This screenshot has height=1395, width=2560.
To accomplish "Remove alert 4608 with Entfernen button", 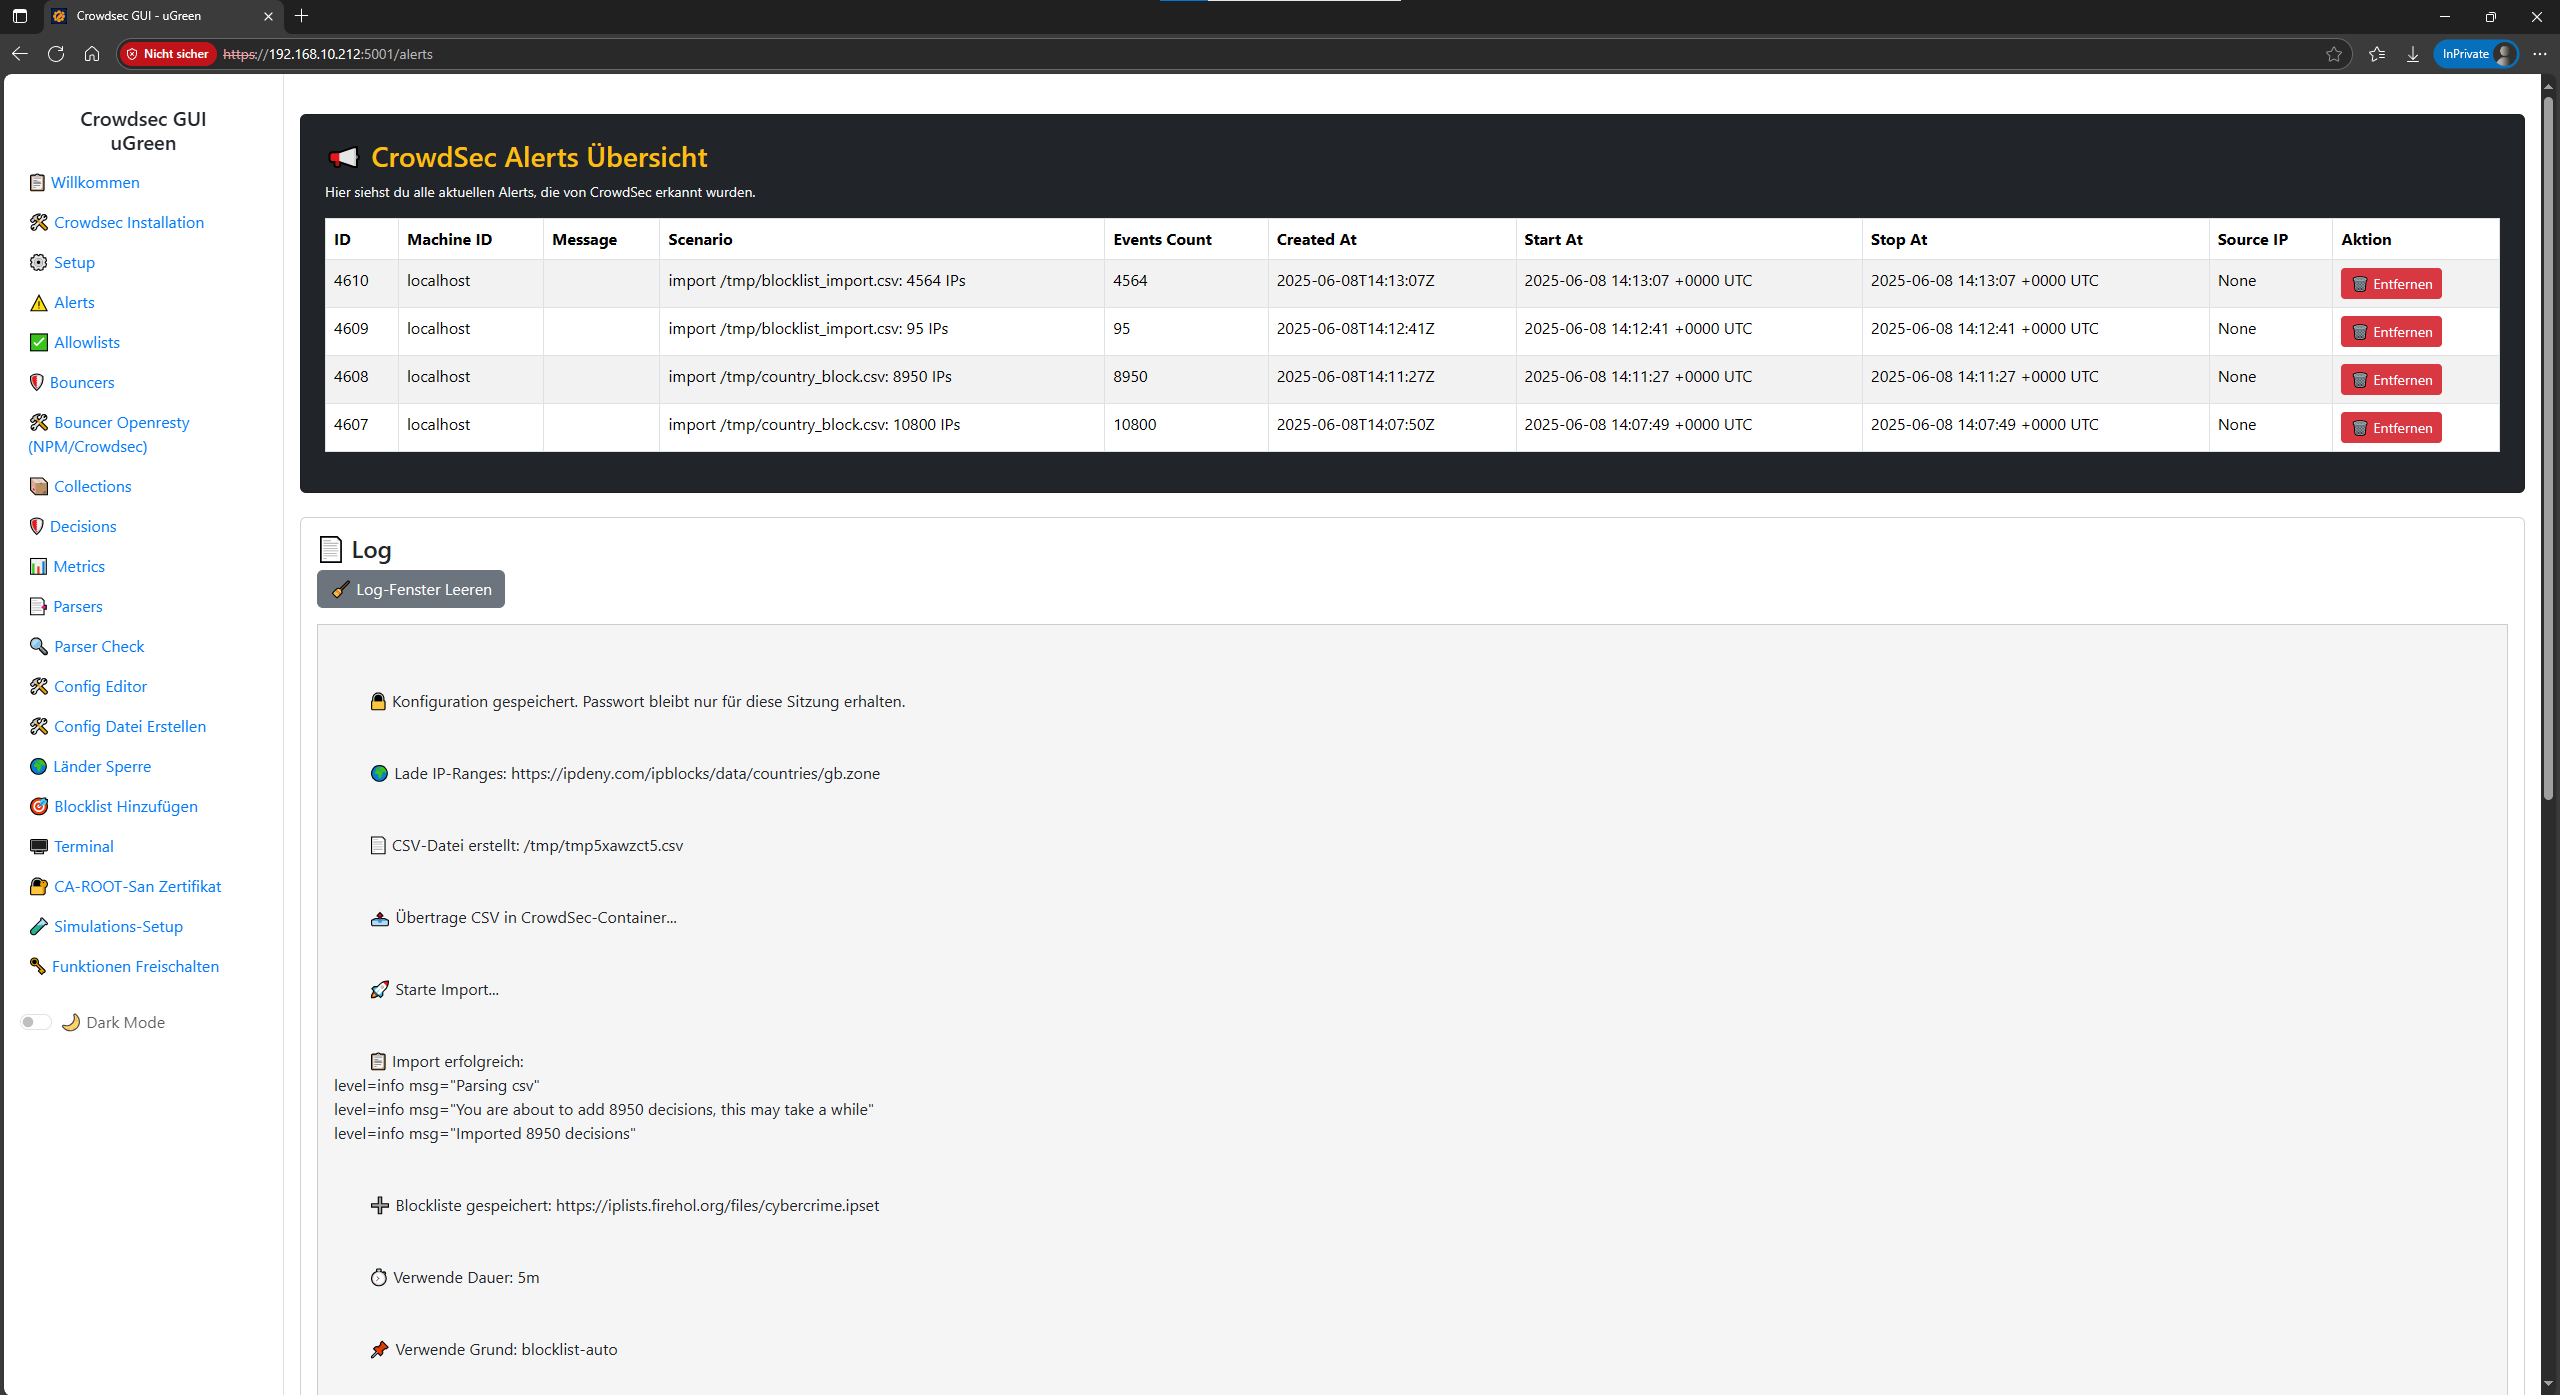I will tap(2391, 380).
